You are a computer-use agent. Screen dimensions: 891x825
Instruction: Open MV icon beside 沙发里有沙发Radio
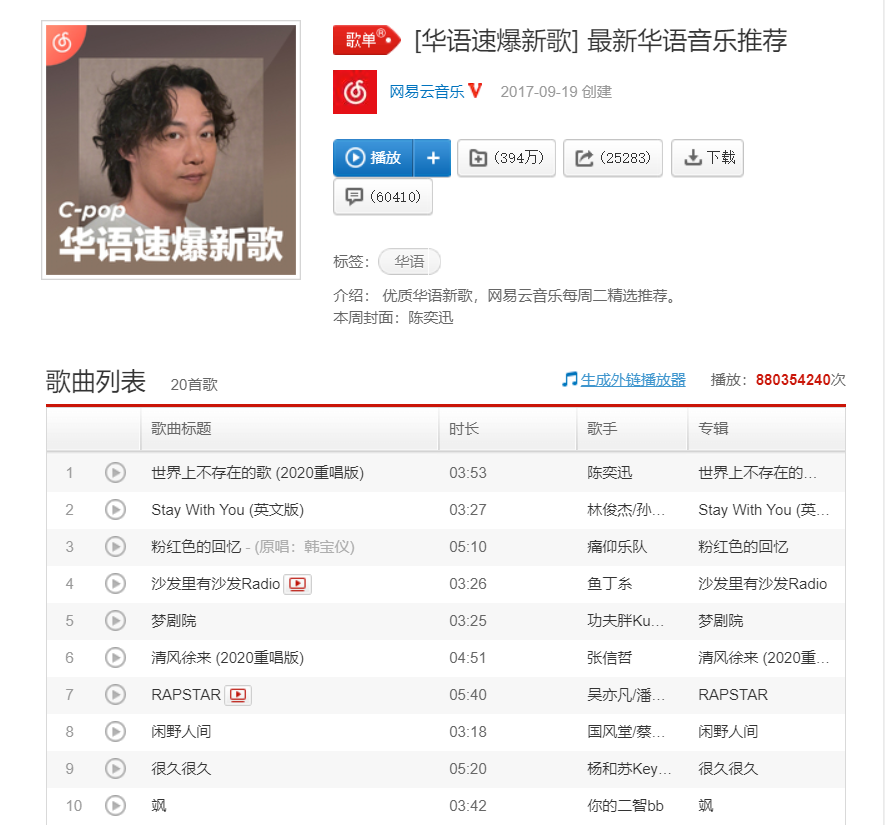[x=298, y=584]
